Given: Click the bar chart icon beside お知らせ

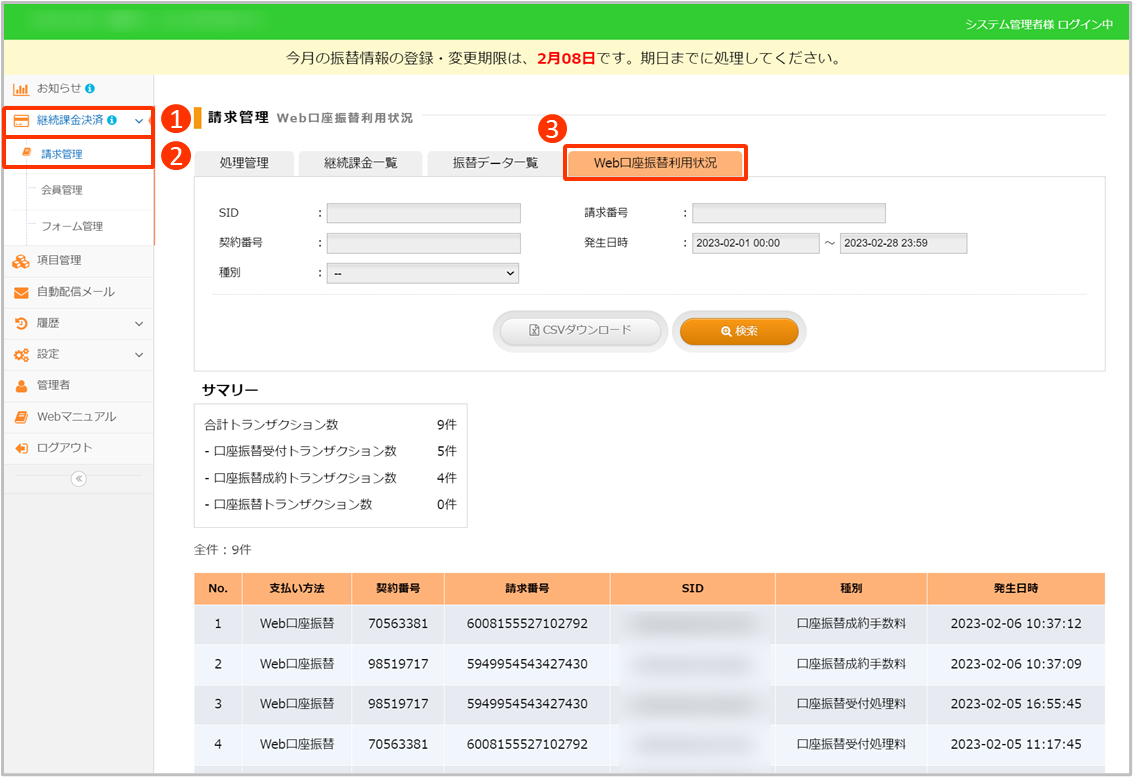Looking at the screenshot, I should pyautogui.click(x=20, y=89).
